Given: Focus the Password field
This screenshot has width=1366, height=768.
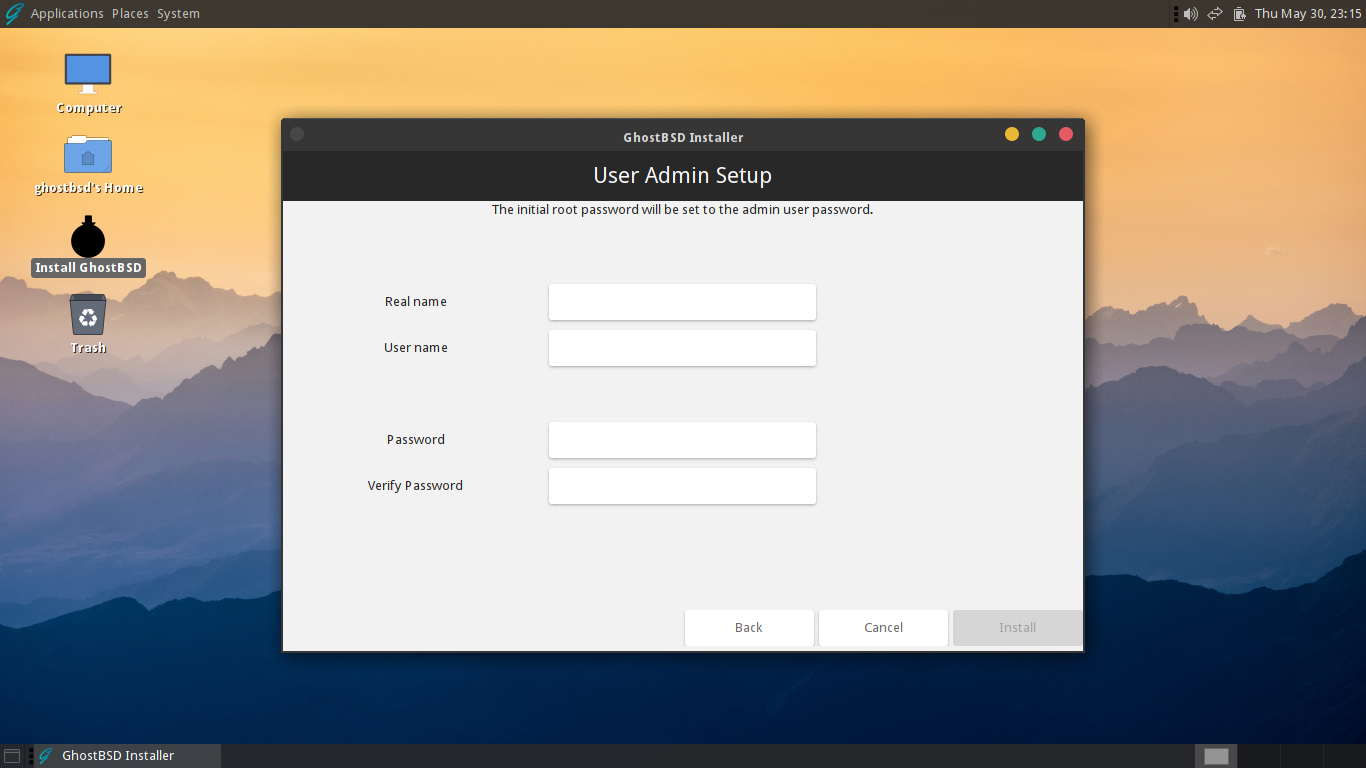Looking at the screenshot, I should click(682, 440).
